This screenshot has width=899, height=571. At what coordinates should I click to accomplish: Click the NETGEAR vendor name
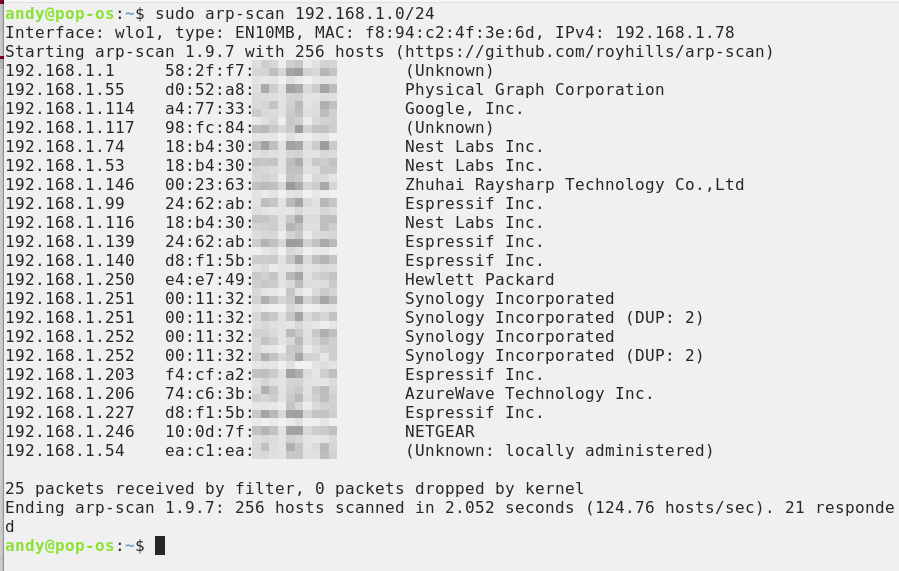439,432
